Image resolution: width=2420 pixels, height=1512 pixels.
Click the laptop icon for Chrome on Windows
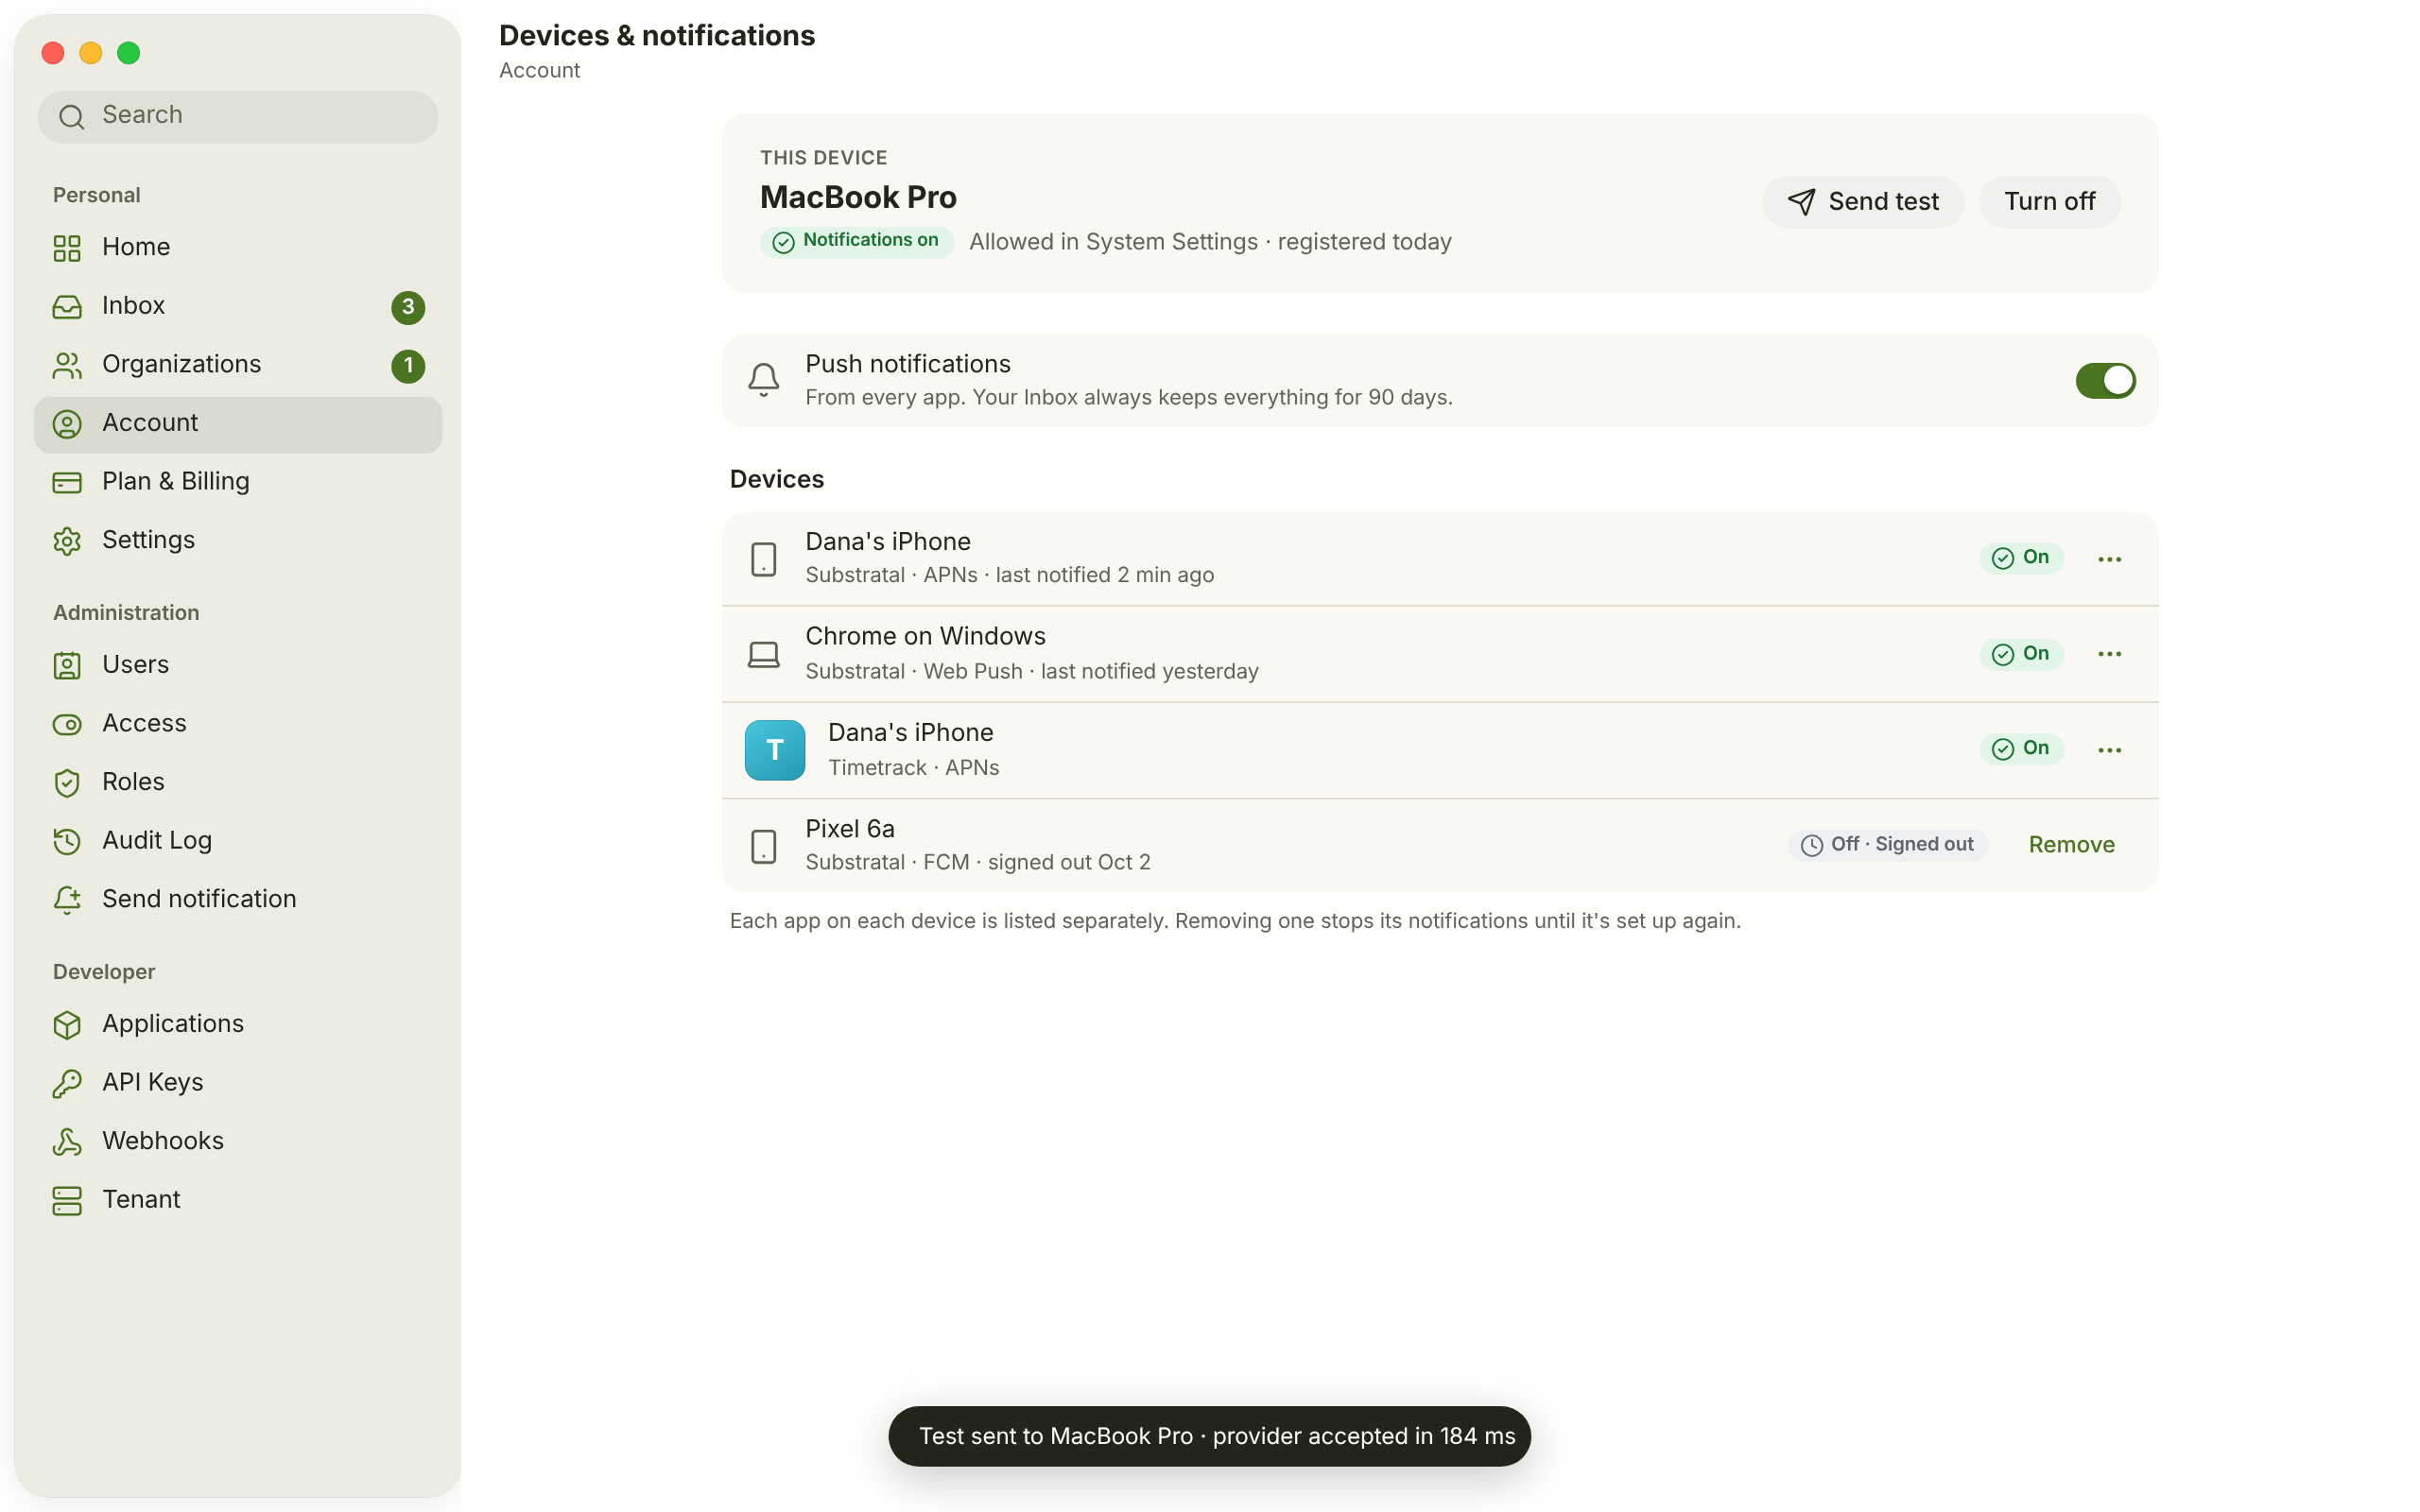pyautogui.click(x=764, y=655)
